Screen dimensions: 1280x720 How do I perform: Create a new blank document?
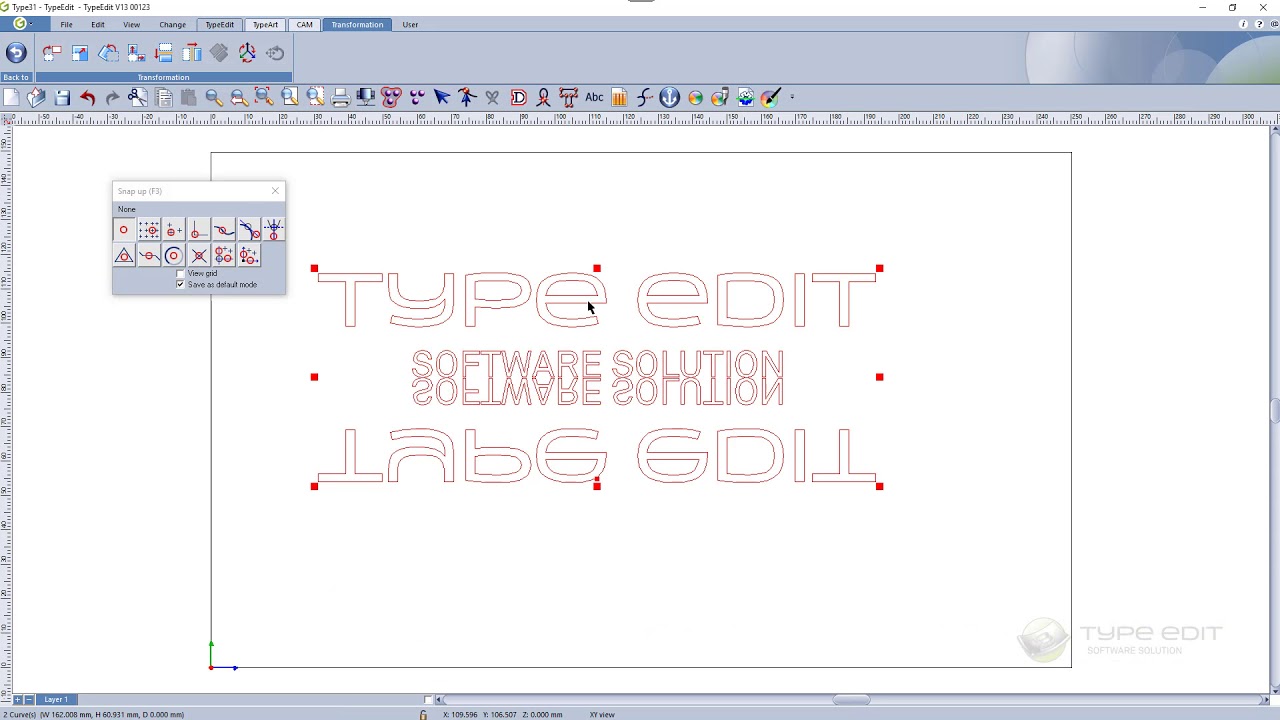click(x=11, y=97)
